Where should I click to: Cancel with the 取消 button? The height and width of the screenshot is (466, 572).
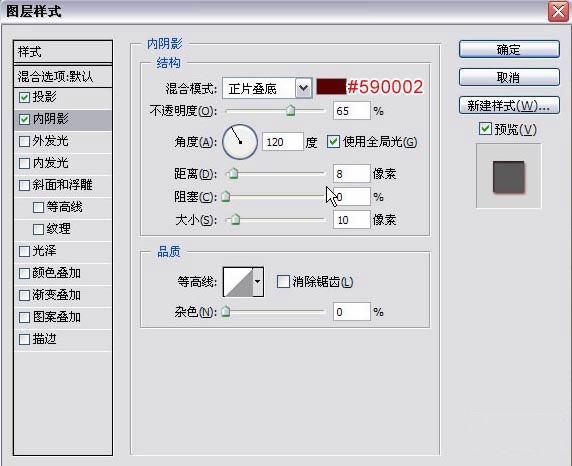(509, 77)
